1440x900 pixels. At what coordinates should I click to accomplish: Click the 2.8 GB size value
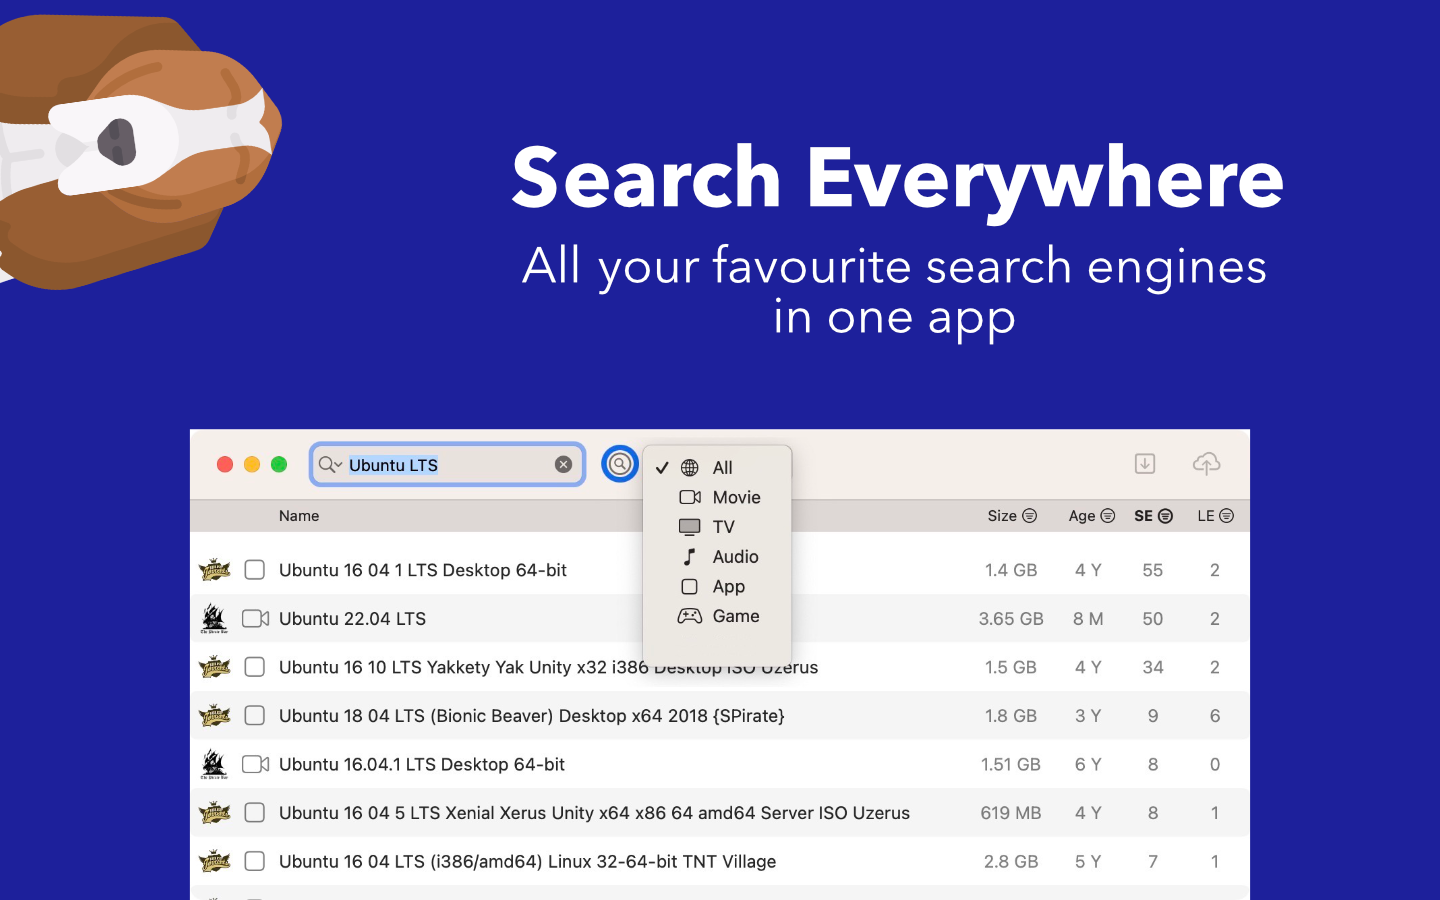pos(1011,861)
